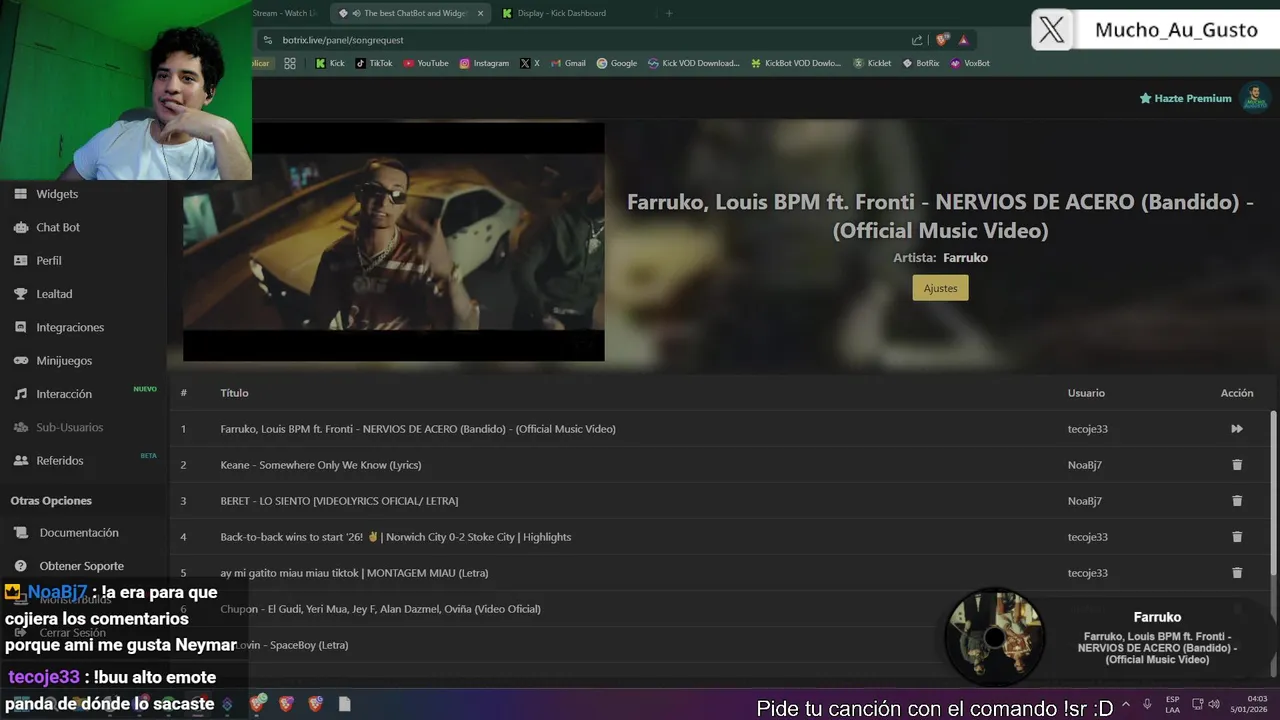Image resolution: width=1280 pixels, height=720 pixels.
Task: Close The best ChatBot and Widgets tab
Action: point(480,13)
